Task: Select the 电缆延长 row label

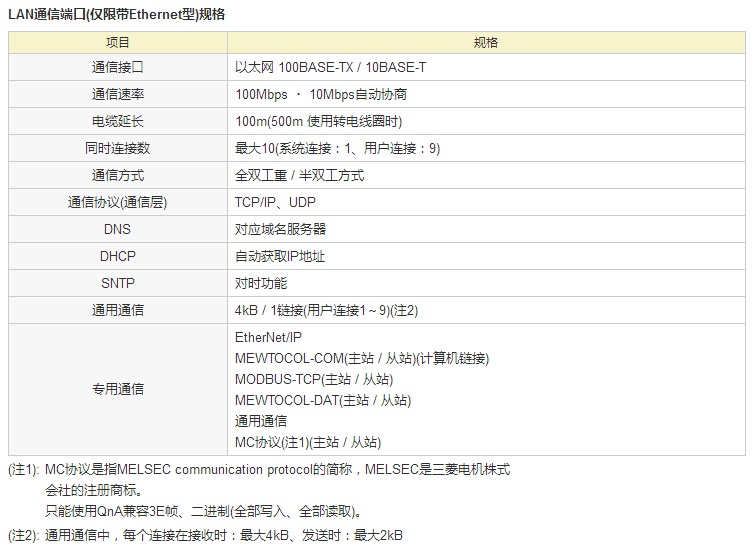Action: (118, 121)
